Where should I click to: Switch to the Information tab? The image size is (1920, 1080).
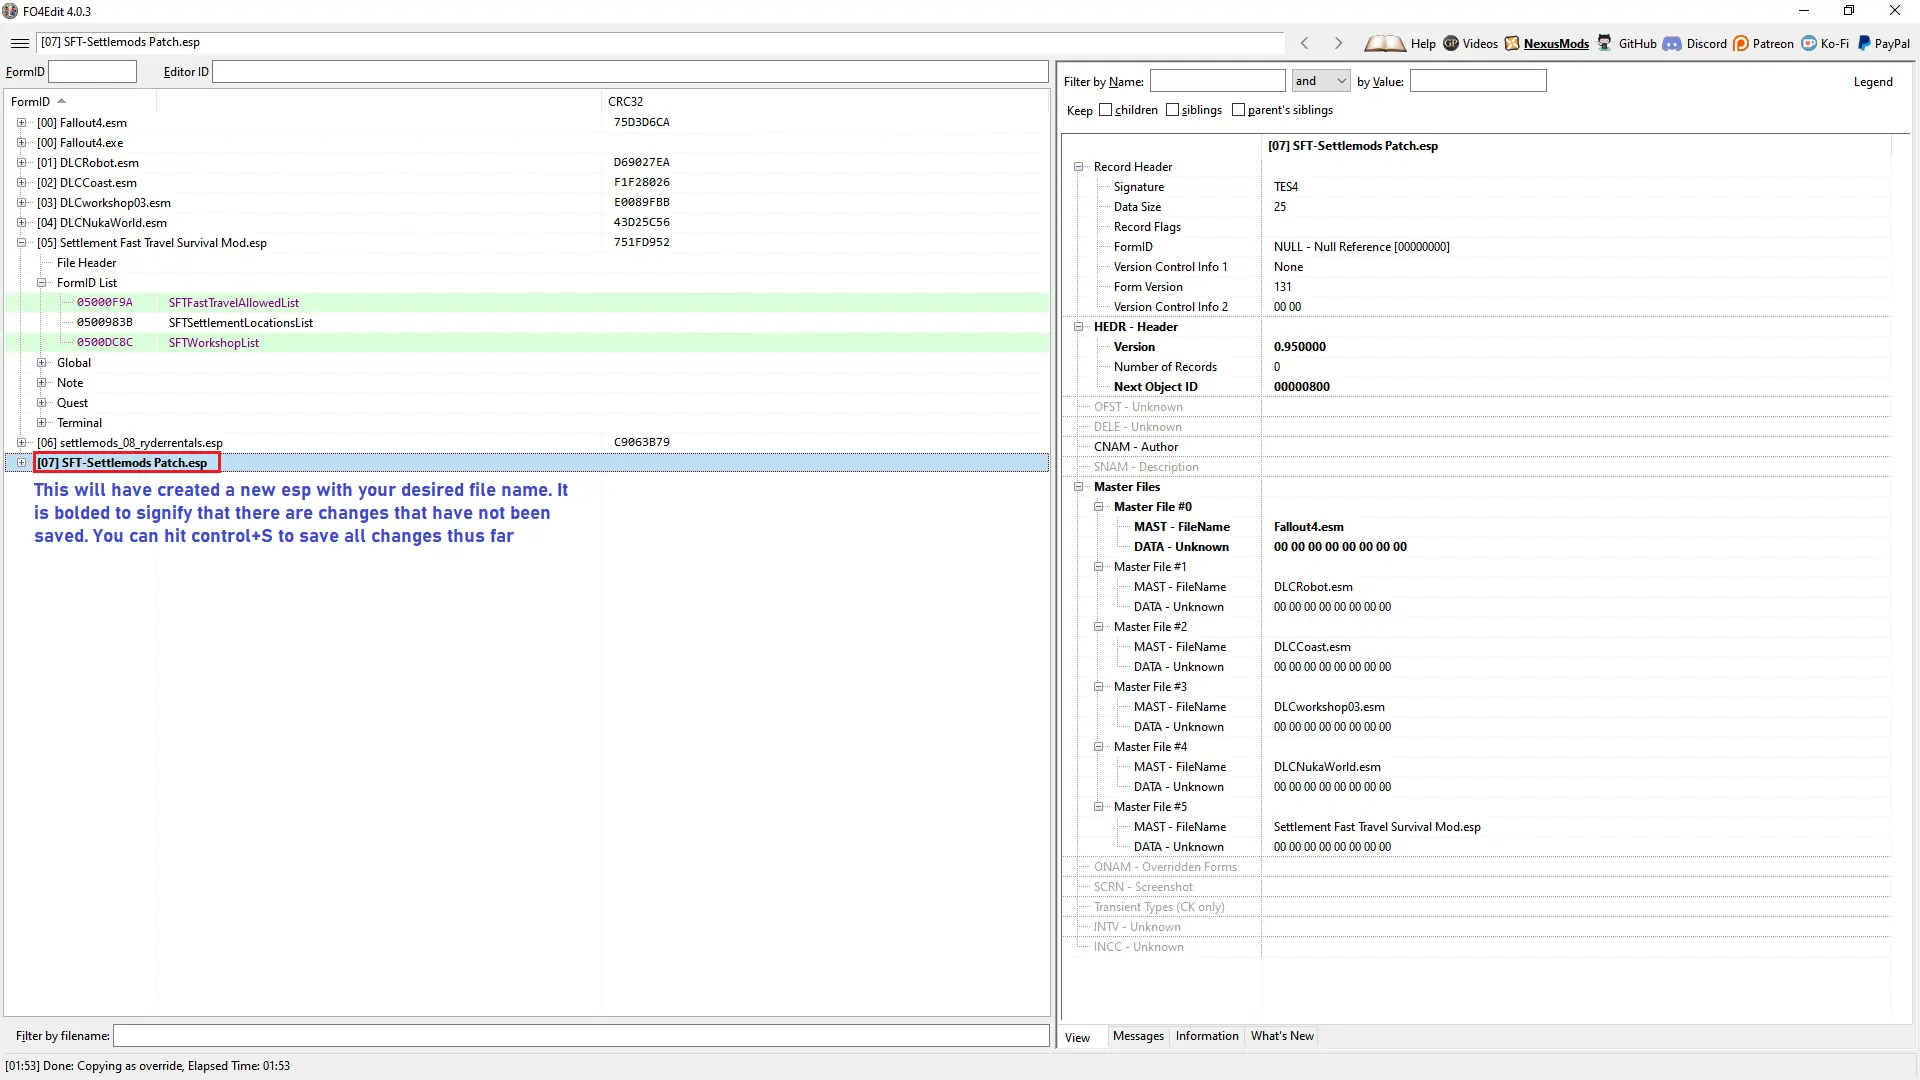[1207, 1036]
